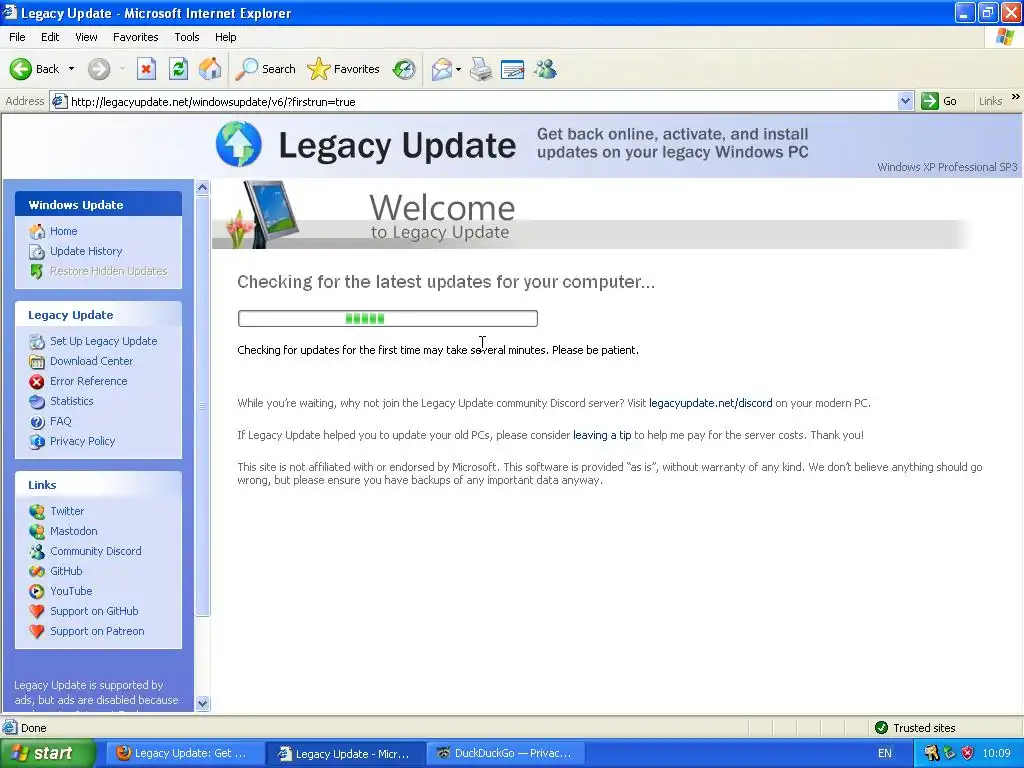
Task: Click the Support on GitHub heart icon
Action: coord(37,611)
